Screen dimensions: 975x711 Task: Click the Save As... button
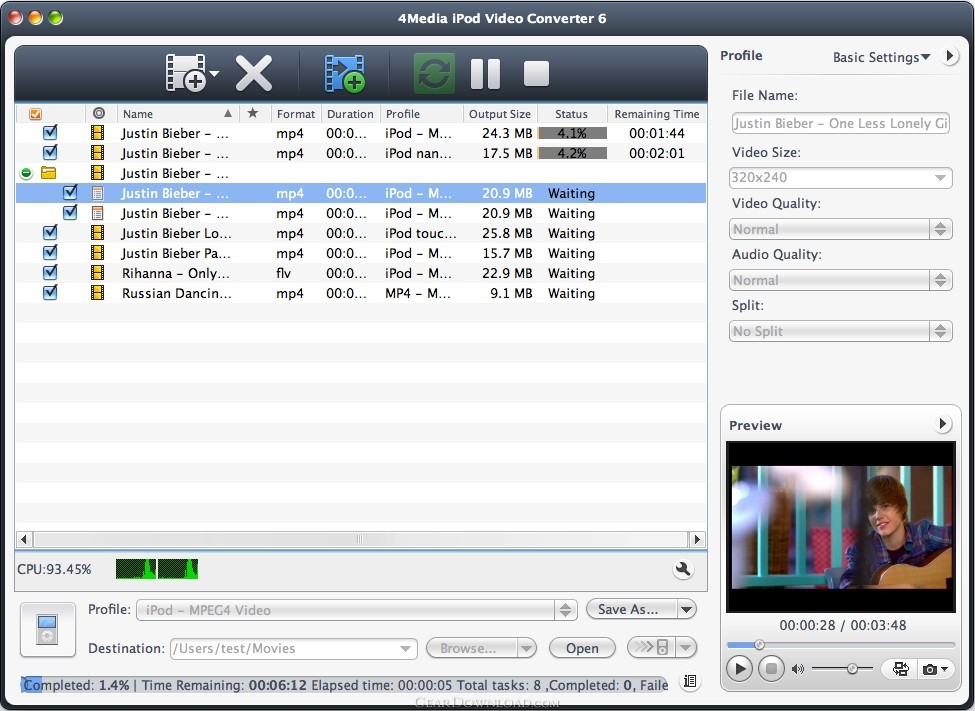pyautogui.click(x=631, y=610)
